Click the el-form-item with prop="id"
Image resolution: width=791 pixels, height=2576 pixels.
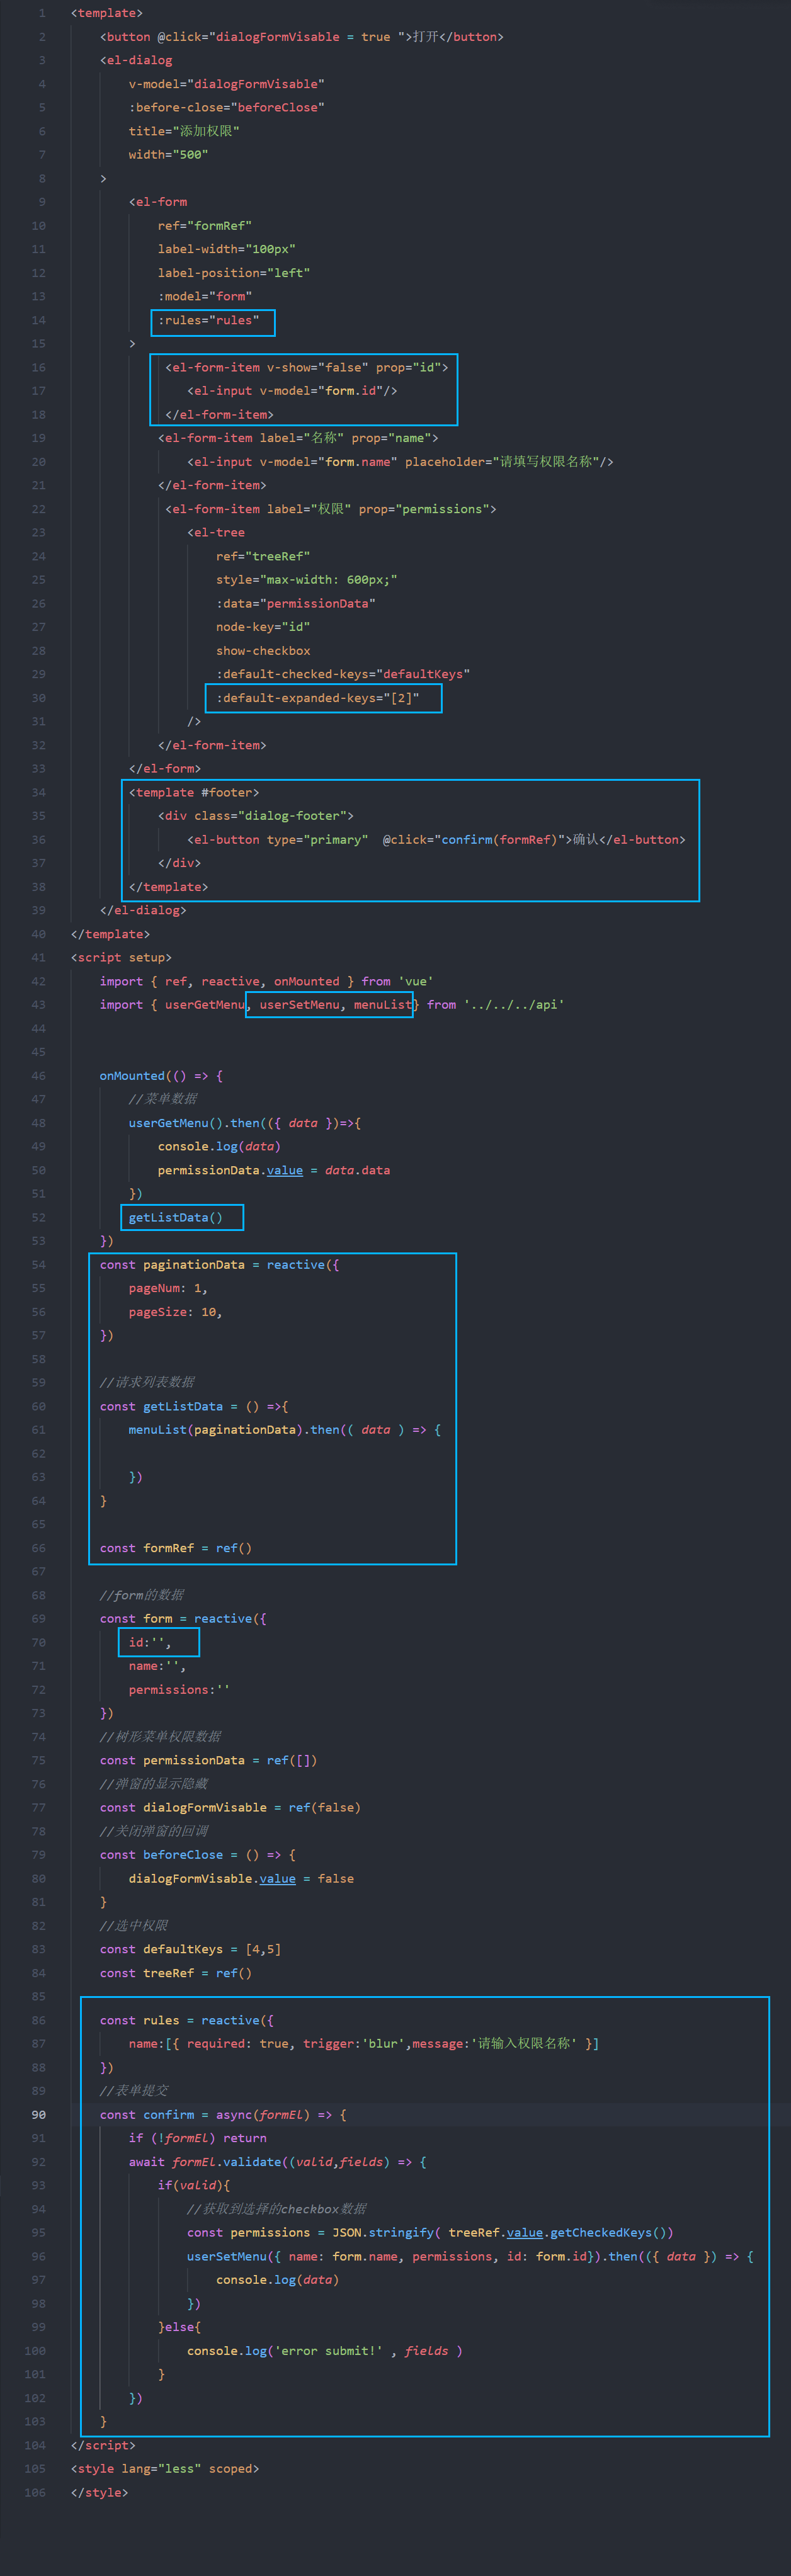(306, 367)
